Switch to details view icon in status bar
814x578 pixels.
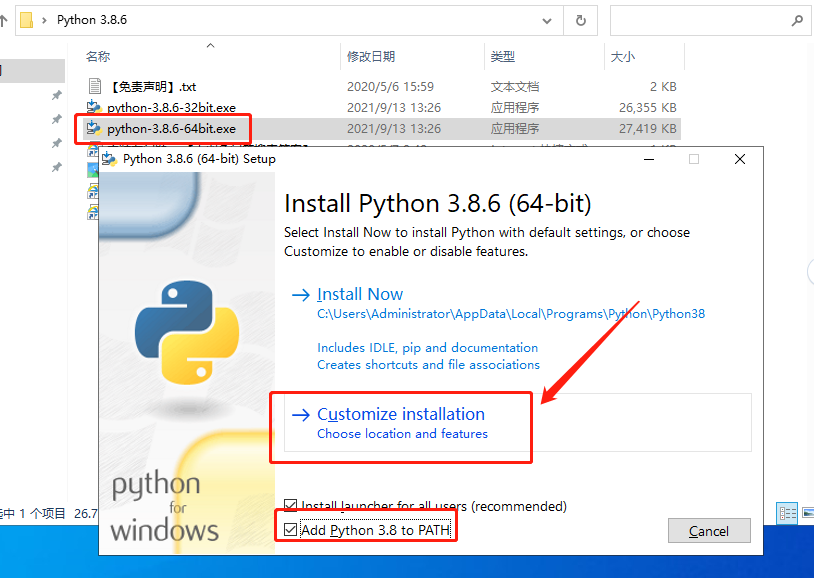(787, 514)
